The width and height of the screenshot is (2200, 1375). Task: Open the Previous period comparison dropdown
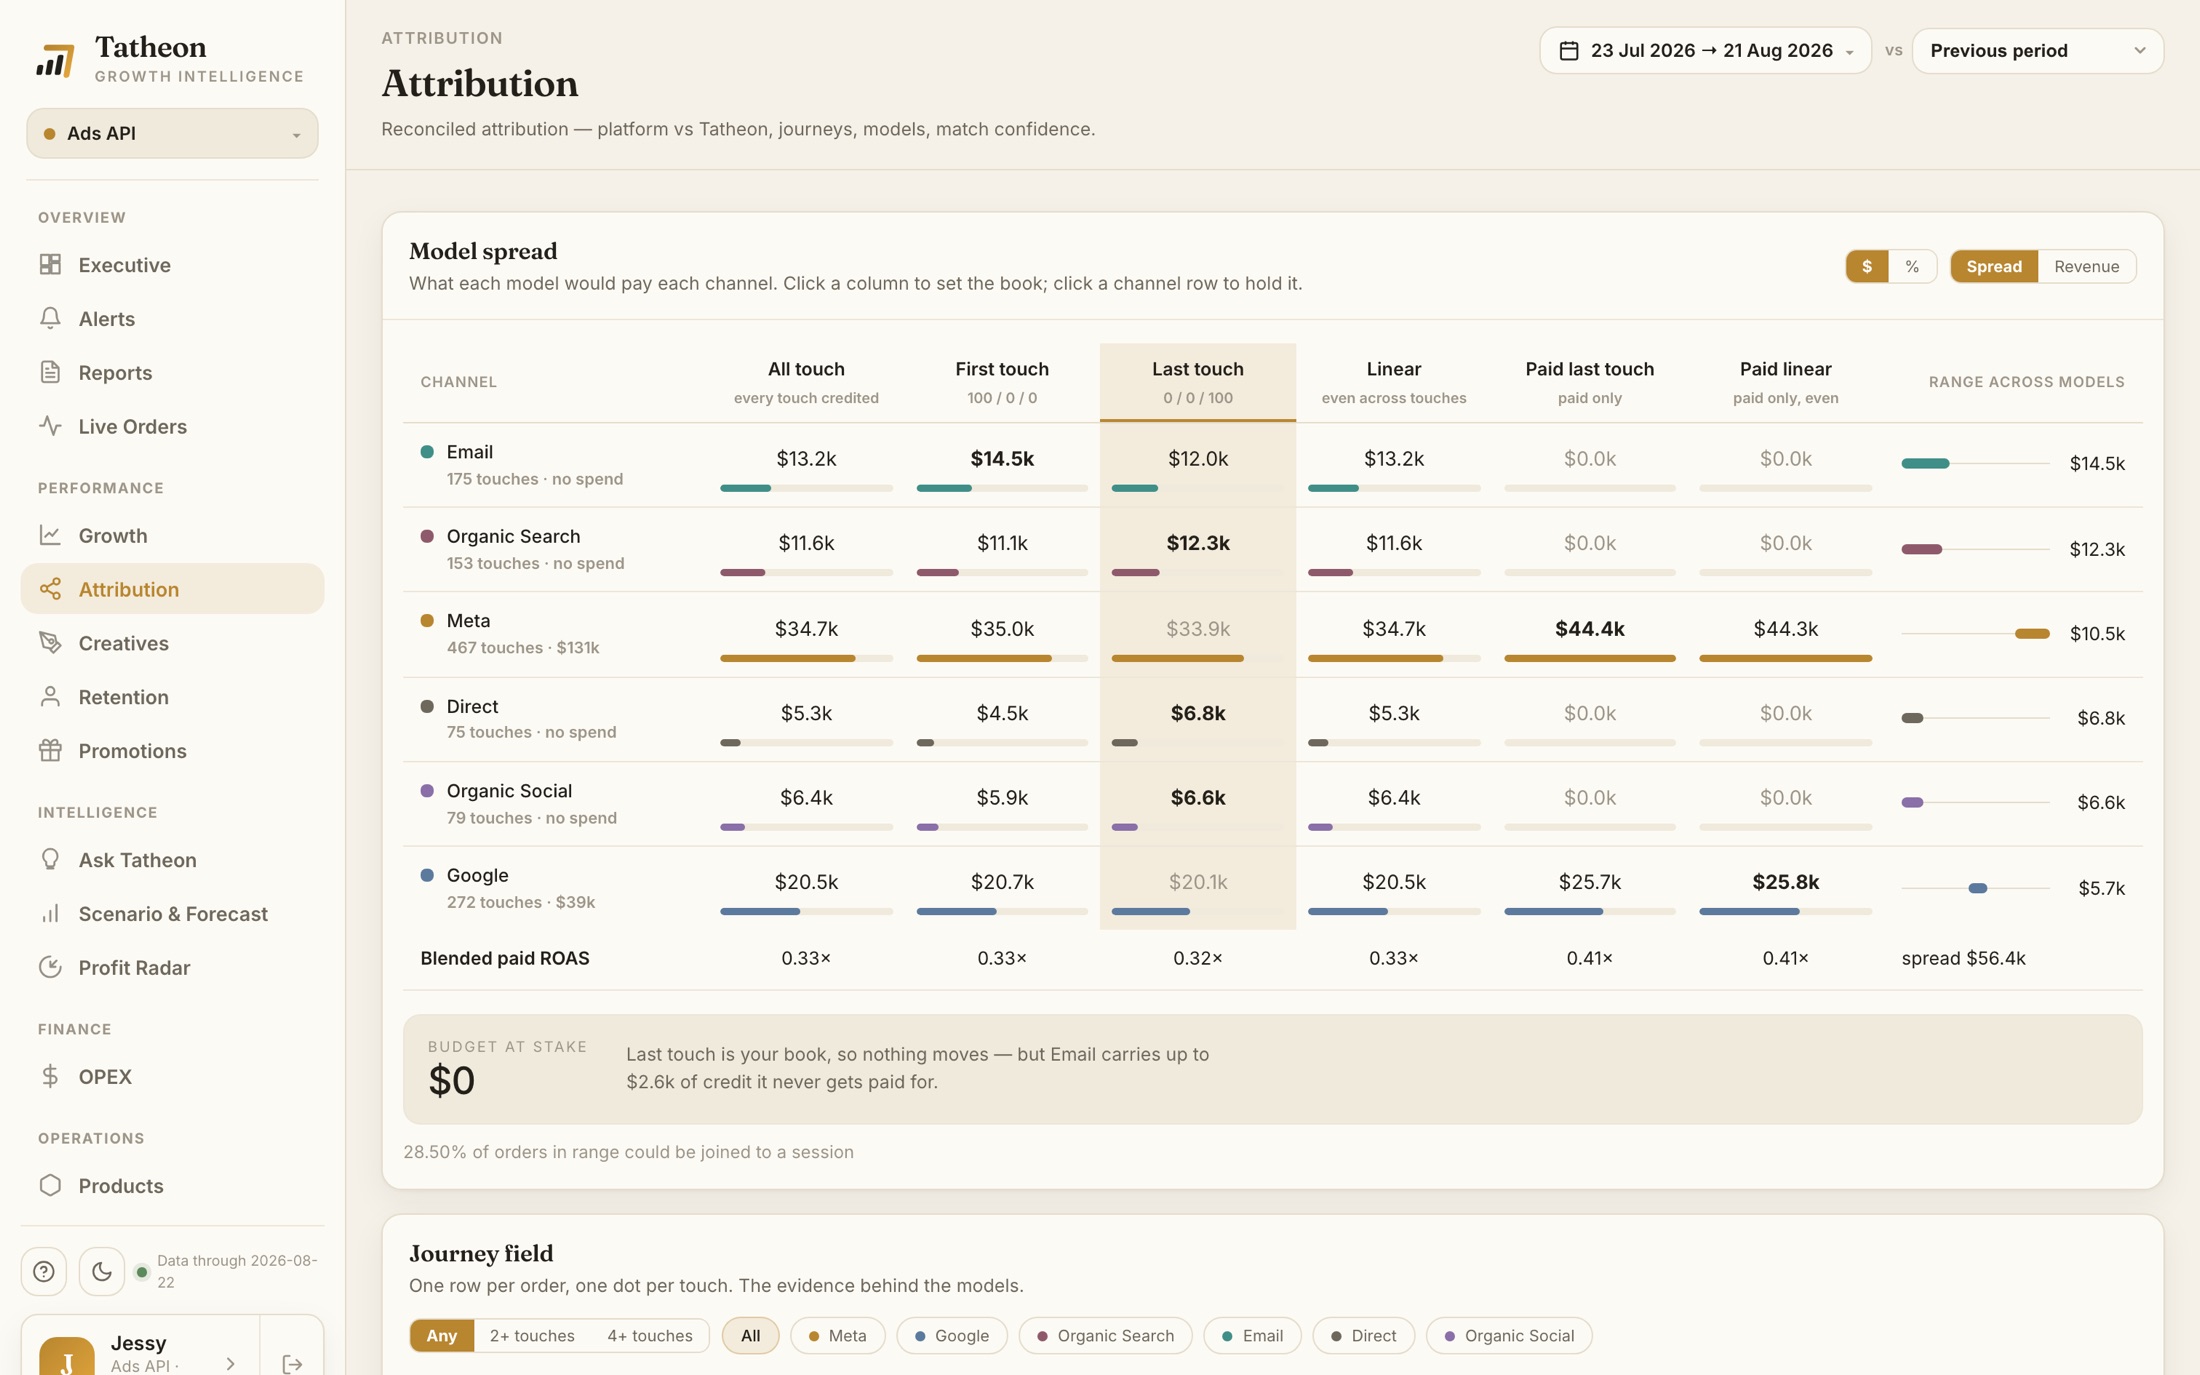click(x=2037, y=50)
